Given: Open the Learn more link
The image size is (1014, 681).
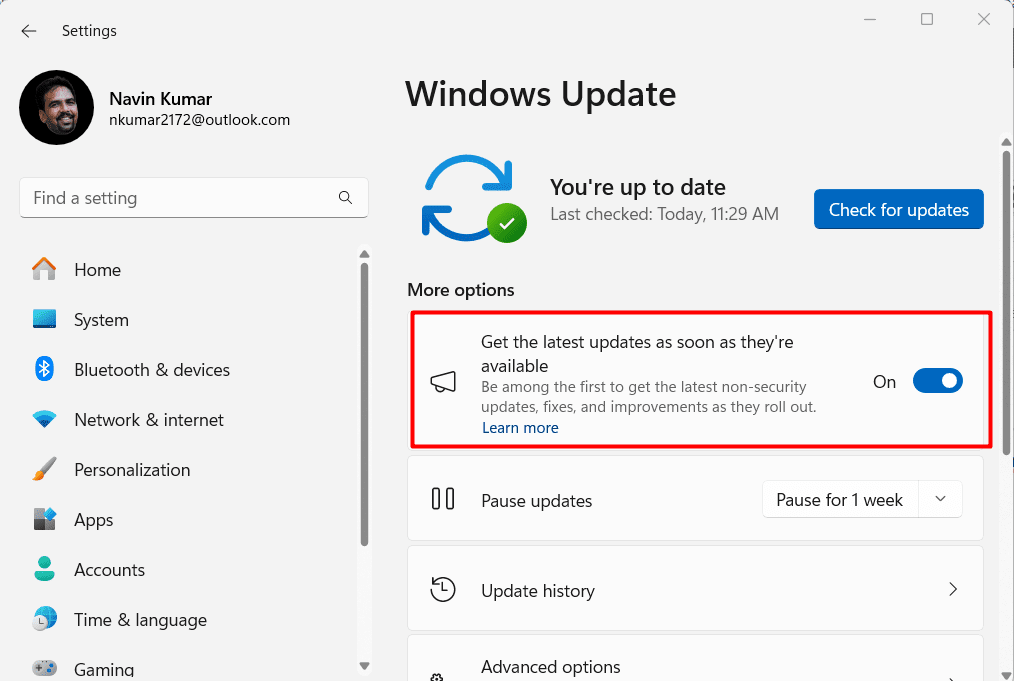Looking at the screenshot, I should pyautogui.click(x=520, y=427).
